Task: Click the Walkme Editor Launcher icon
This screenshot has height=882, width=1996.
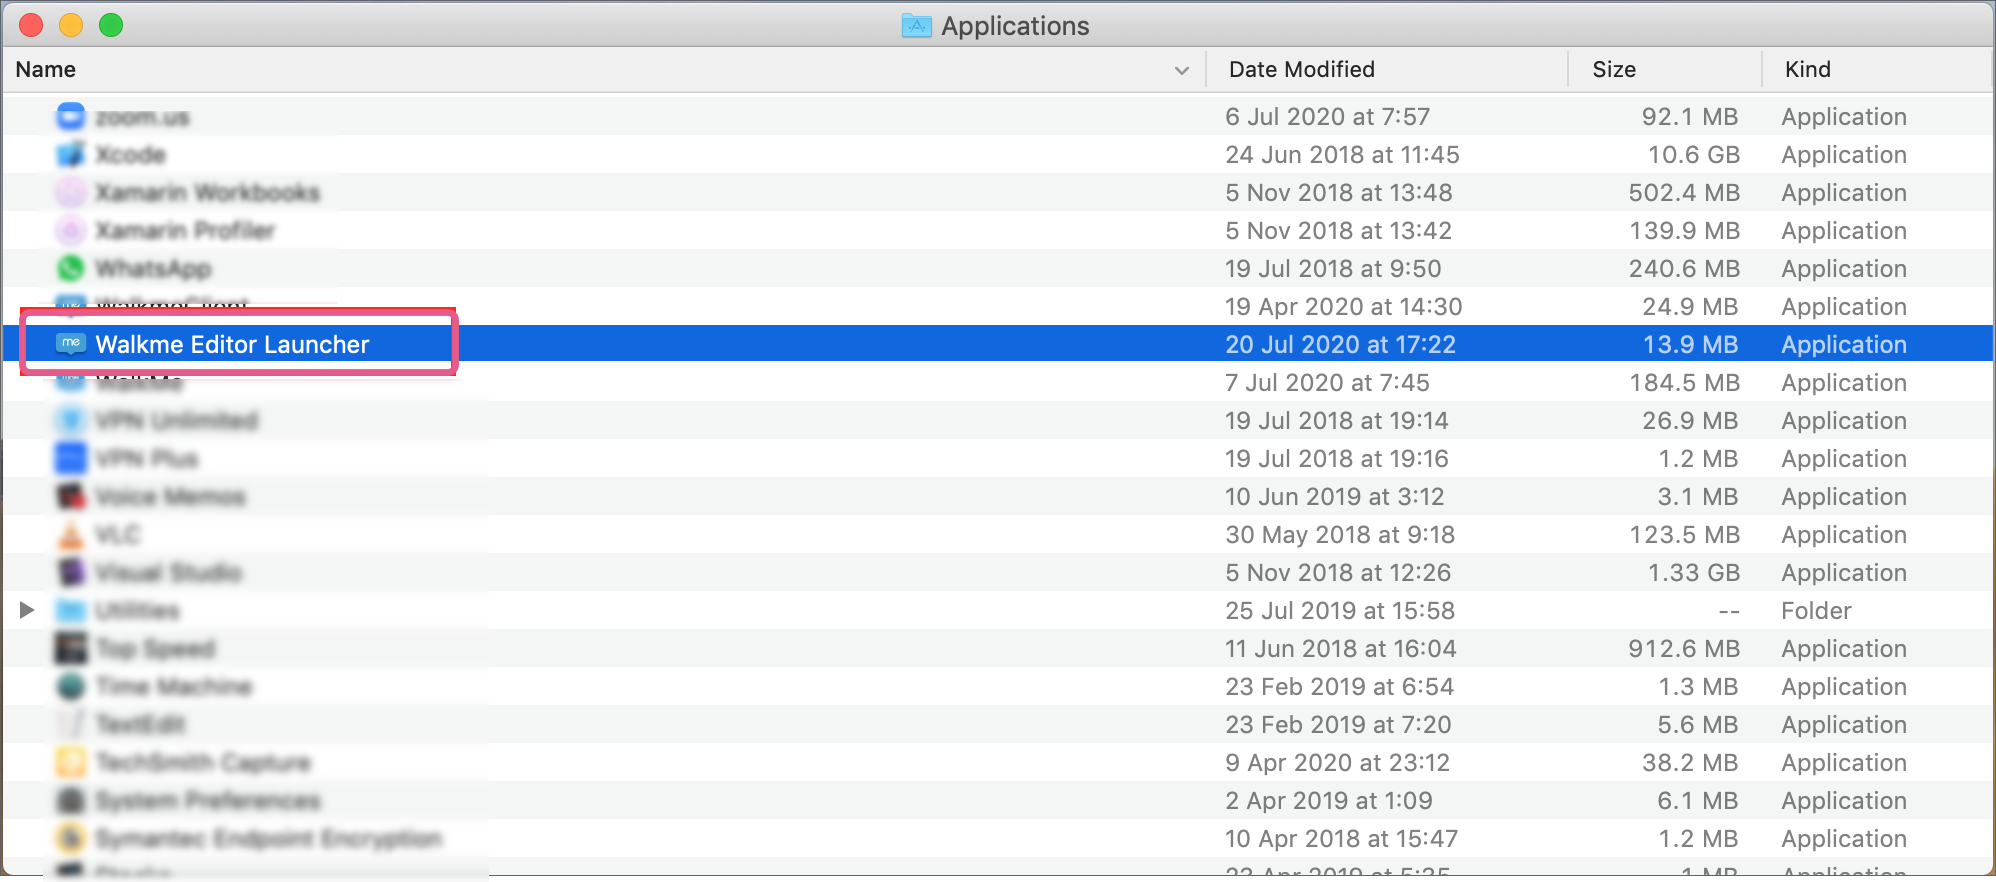Action: coord(70,344)
